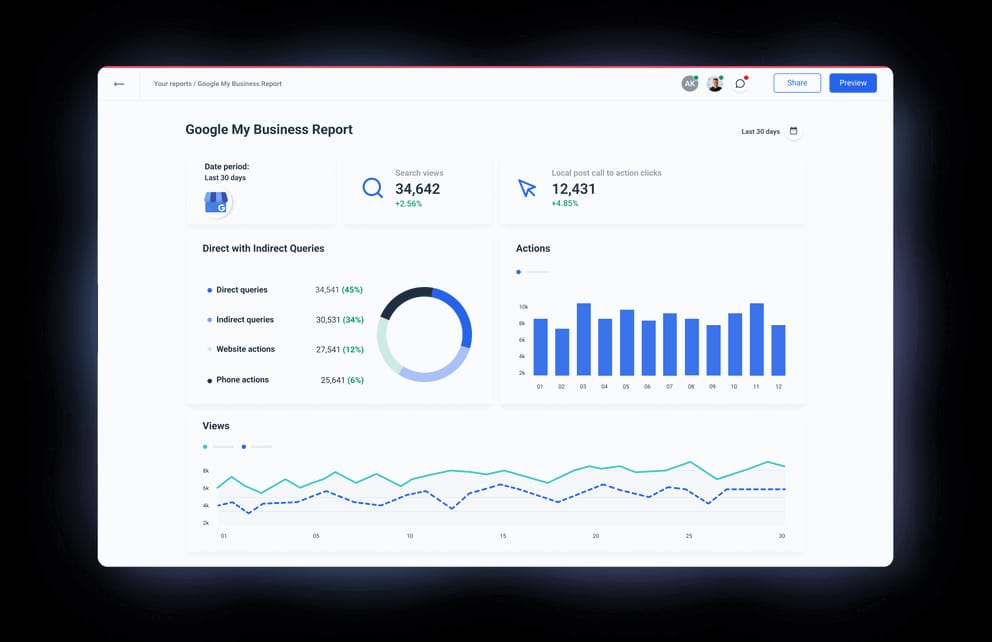Click the Indirect queries label
The height and width of the screenshot is (642, 992).
pyautogui.click(x=245, y=319)
